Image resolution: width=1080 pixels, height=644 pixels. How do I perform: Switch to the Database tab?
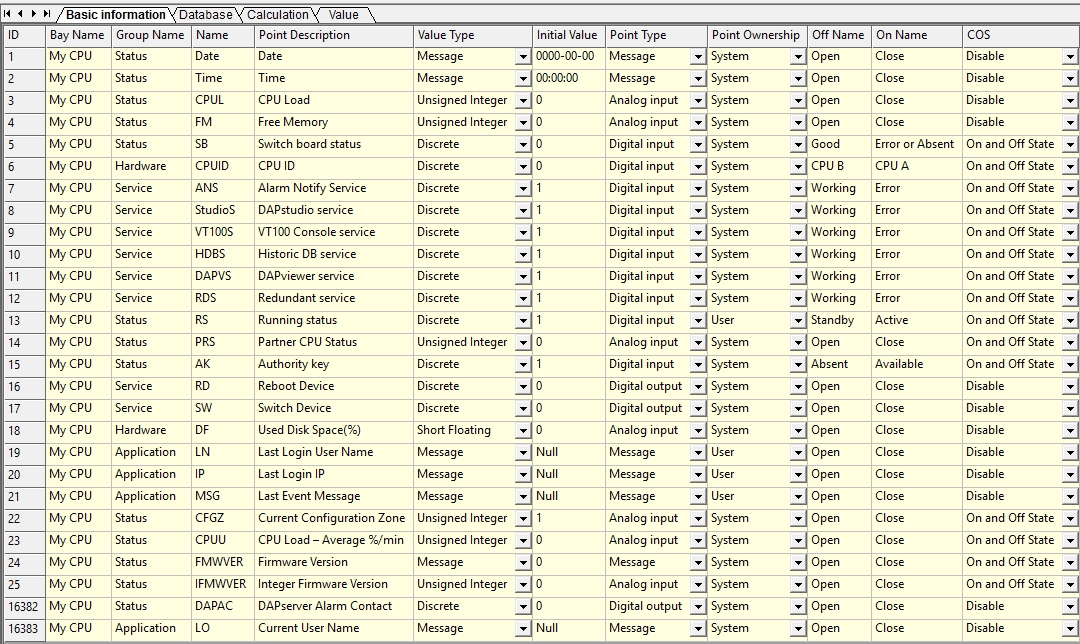click(x=205, y=15)
